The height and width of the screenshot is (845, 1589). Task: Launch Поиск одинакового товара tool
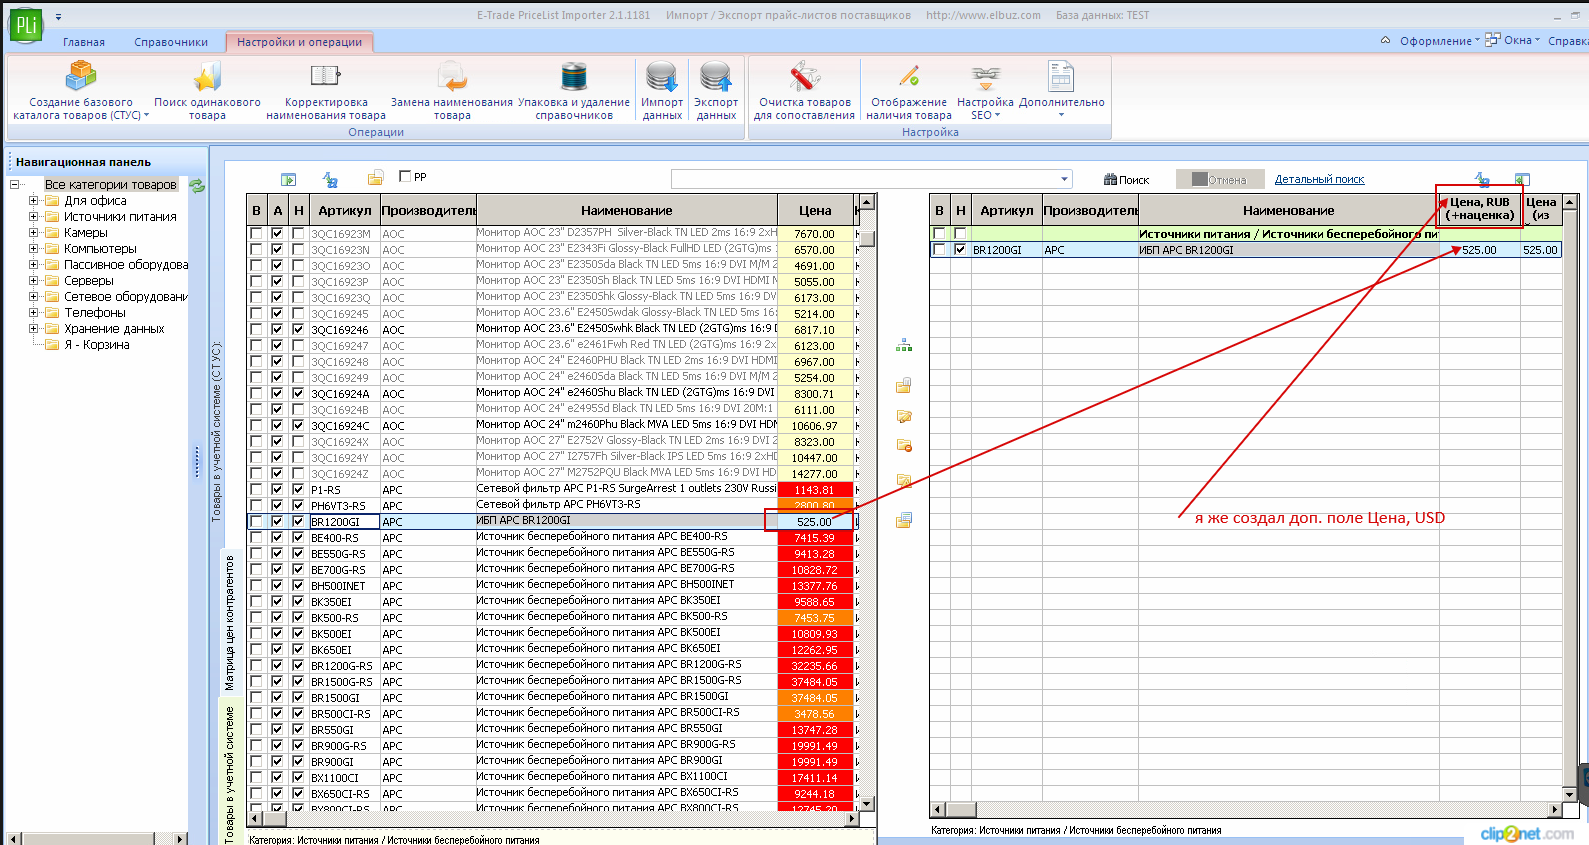coord(207,90)
